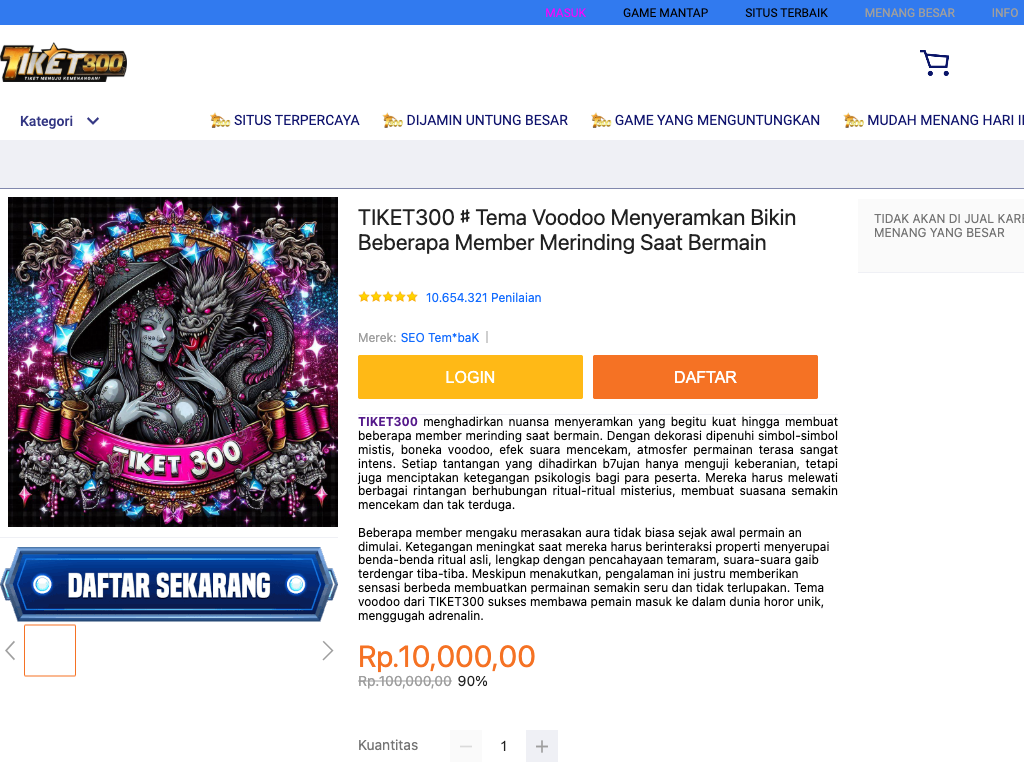Show previous image with left arrow
The height and width of the screenshot is (768, 1024).
[10, 650]
